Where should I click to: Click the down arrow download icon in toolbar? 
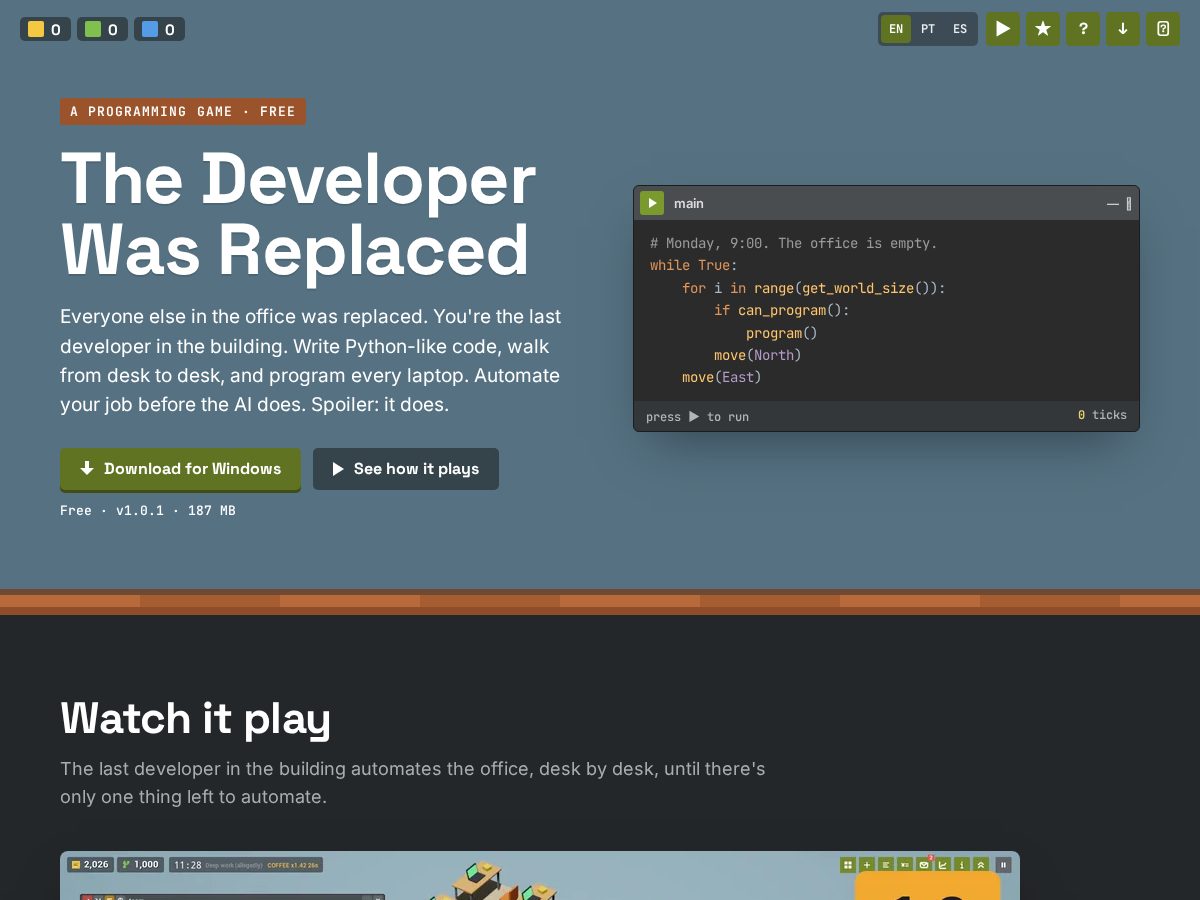coord(1123,29)
